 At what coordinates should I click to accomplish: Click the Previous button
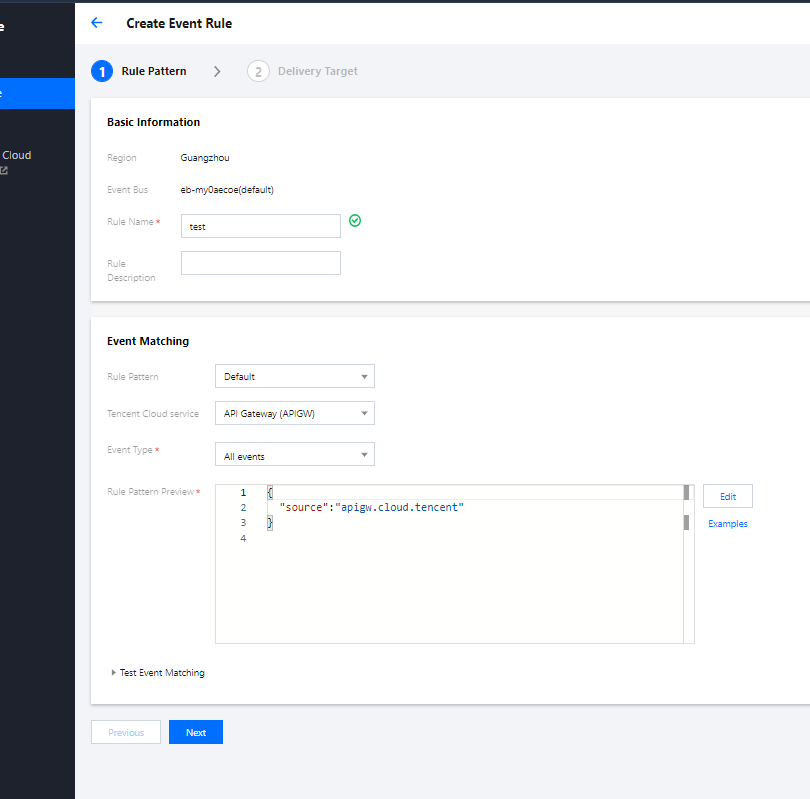pos(126,732)
